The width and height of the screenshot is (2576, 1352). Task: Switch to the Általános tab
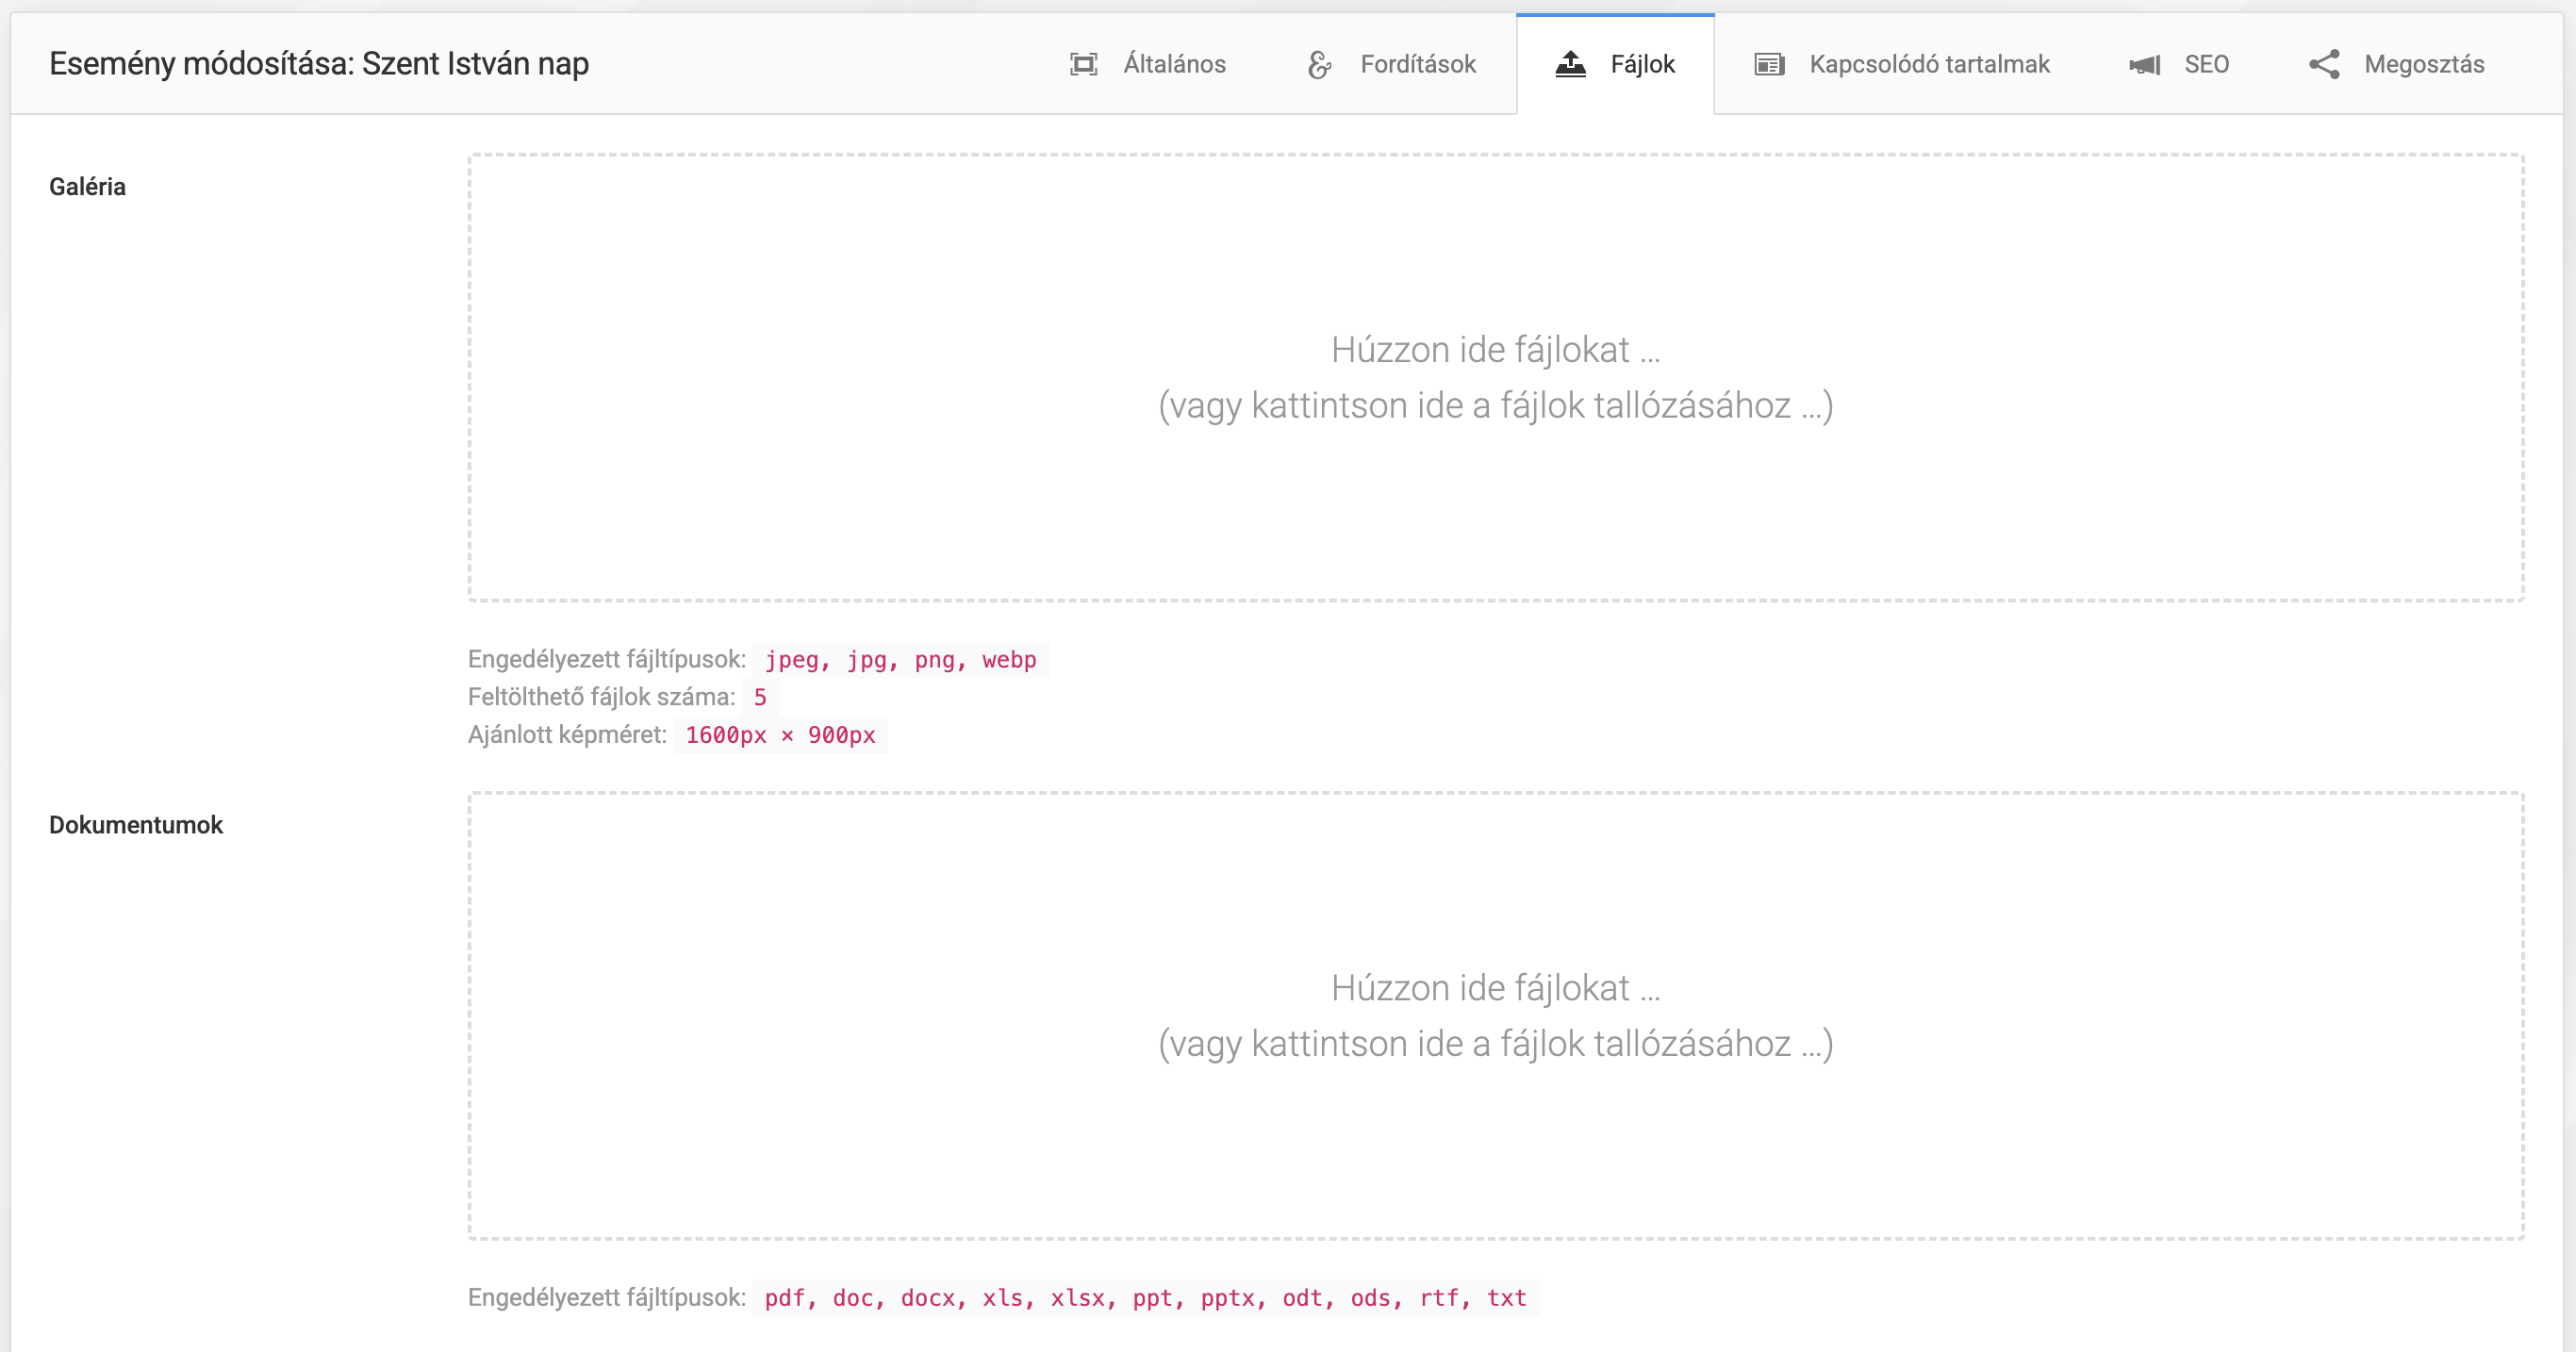(x=1174, y=64)
